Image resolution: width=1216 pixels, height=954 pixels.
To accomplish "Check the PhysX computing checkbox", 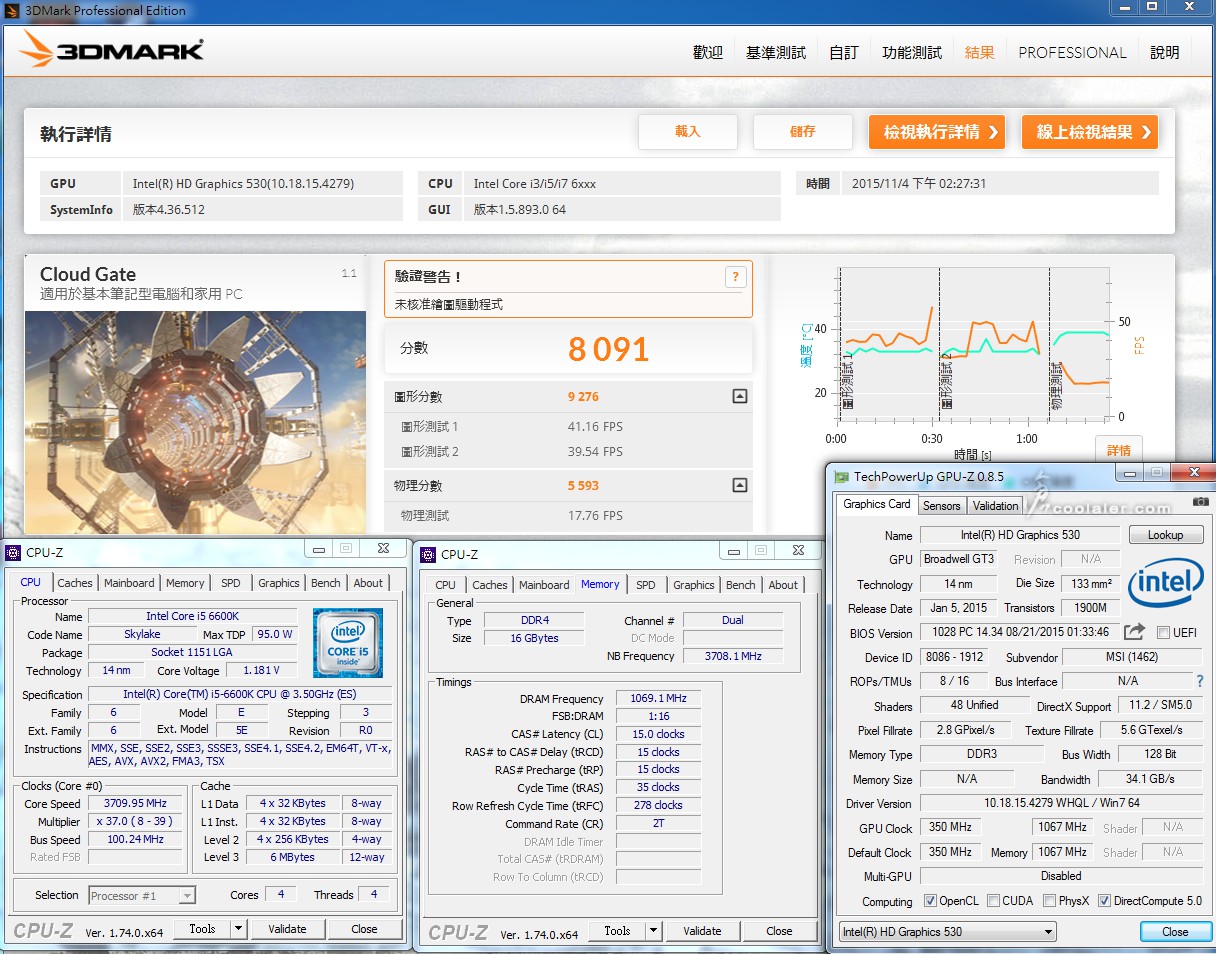I will 1049,901.
